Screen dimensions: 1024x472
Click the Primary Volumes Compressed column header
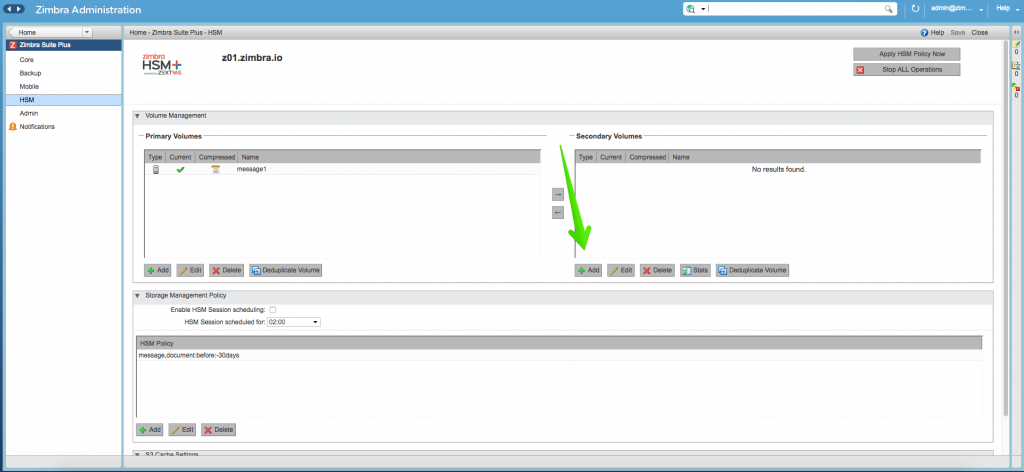click(x=216, y=157)
